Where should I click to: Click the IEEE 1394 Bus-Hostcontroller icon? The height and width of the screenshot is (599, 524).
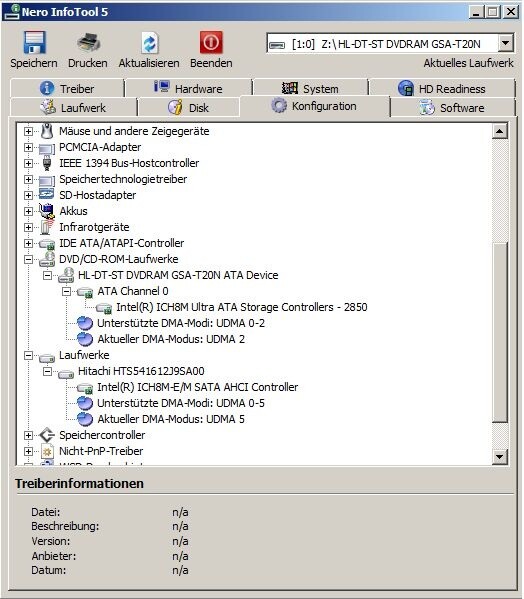click(x=47, y=163)
